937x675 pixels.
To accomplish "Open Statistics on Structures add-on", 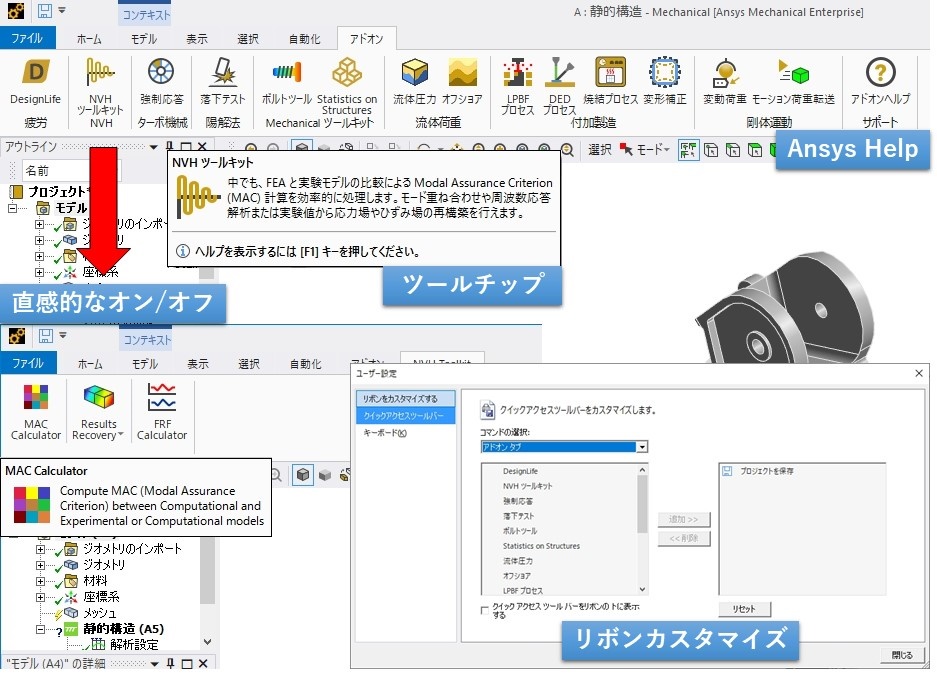I will click(x=347, y=87).
